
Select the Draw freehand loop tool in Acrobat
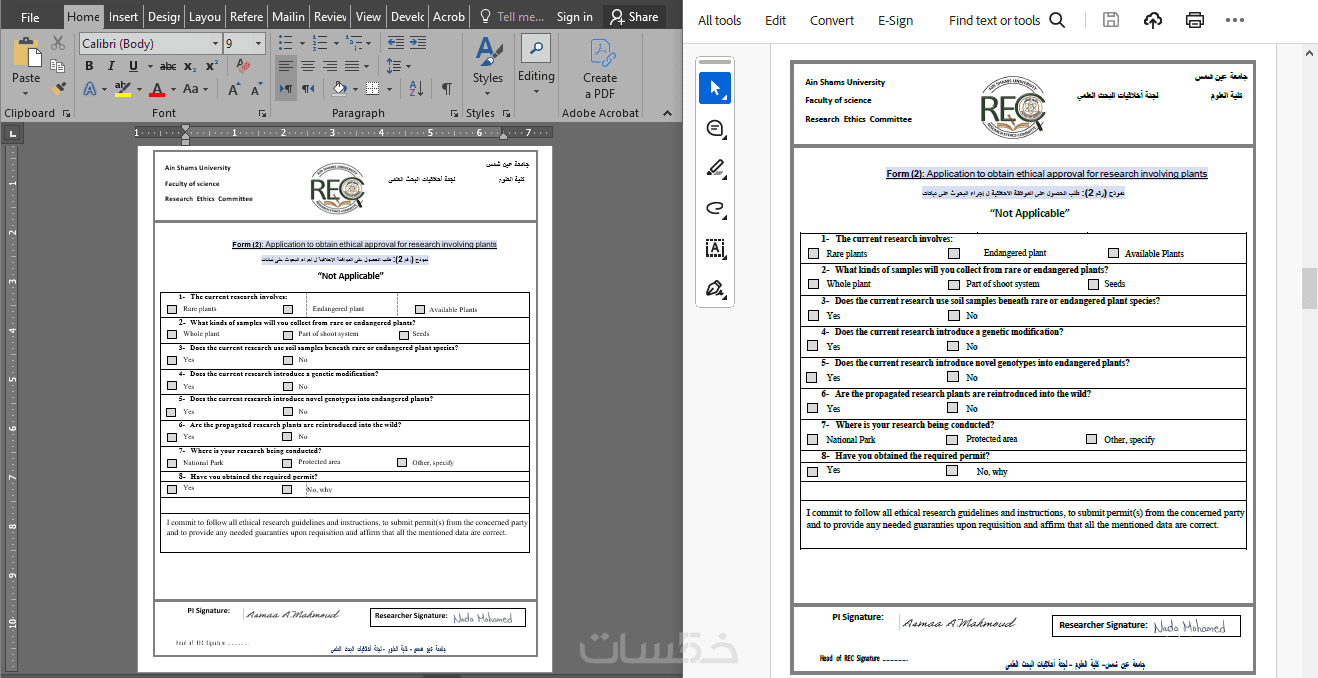[x=715, y=208]
